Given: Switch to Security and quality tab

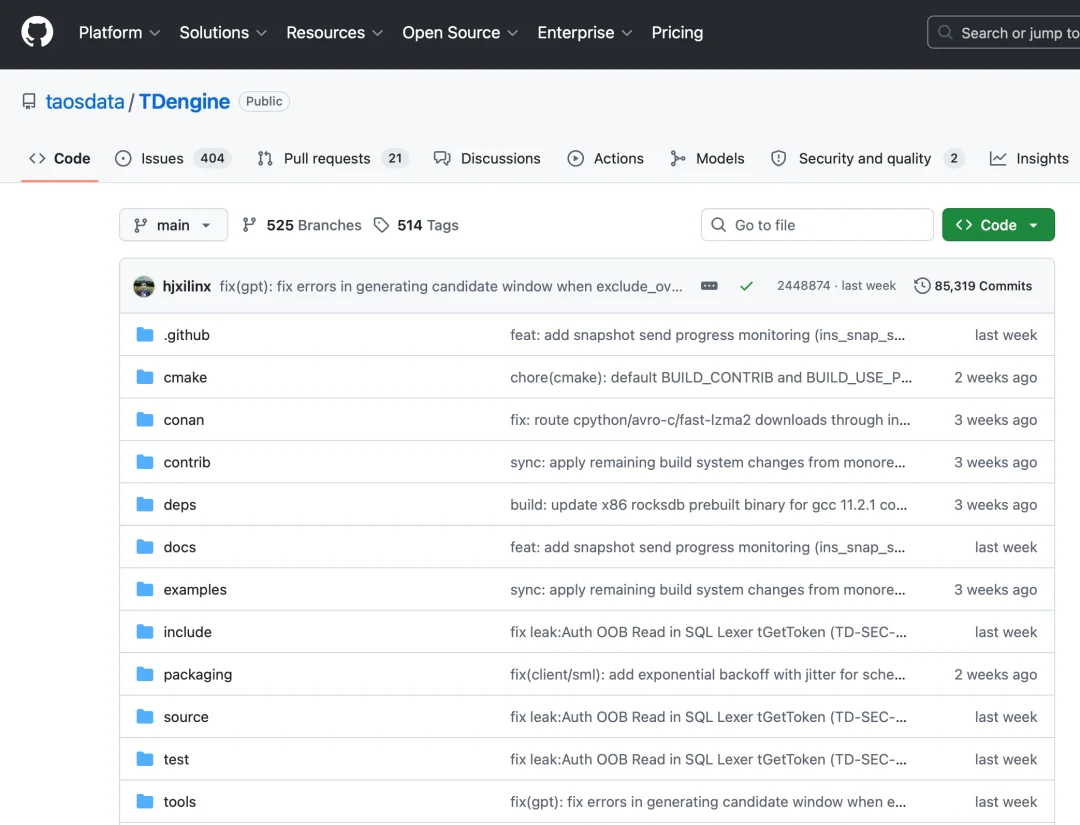Looking at the screenshot, I should pos(867,158).
